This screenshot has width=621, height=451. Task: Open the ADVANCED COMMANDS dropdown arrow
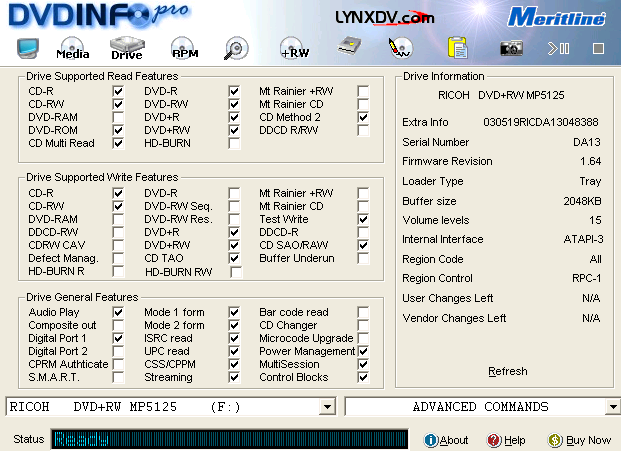pos(613,407)
